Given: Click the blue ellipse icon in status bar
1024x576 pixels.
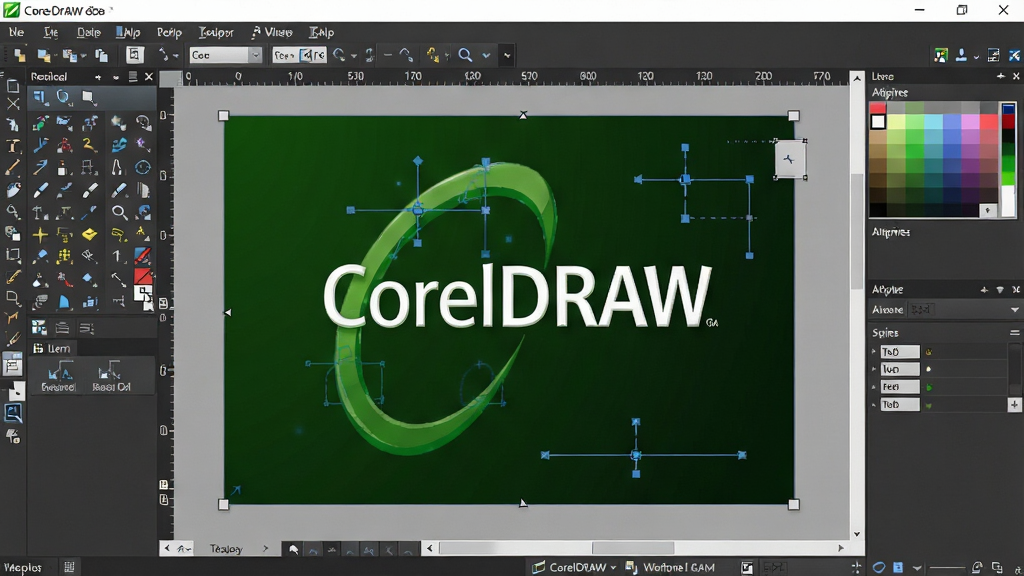Looking at the screenshot, I should click(x=879, y=567).
